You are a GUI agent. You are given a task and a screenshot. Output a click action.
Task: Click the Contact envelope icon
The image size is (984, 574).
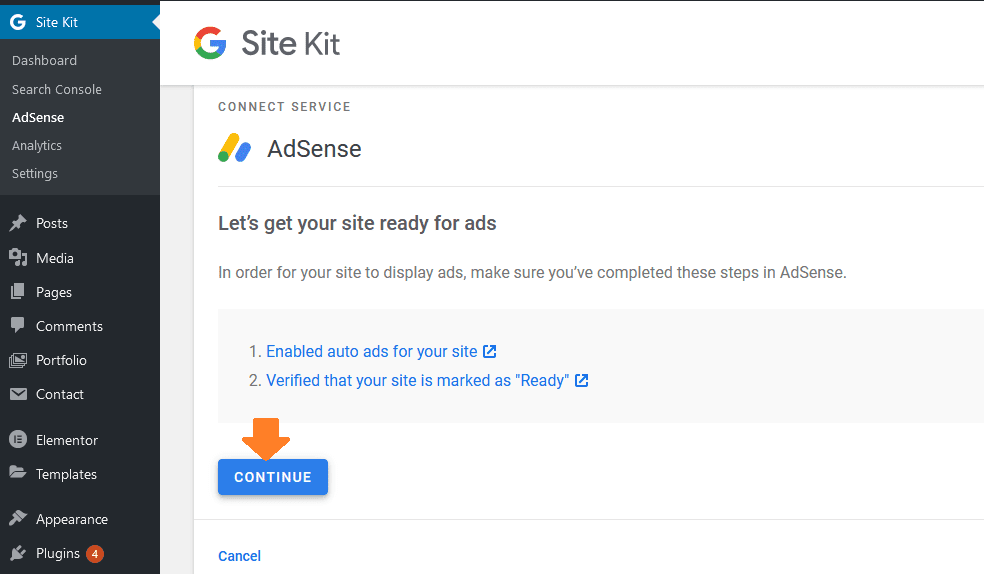click(18, 394)
